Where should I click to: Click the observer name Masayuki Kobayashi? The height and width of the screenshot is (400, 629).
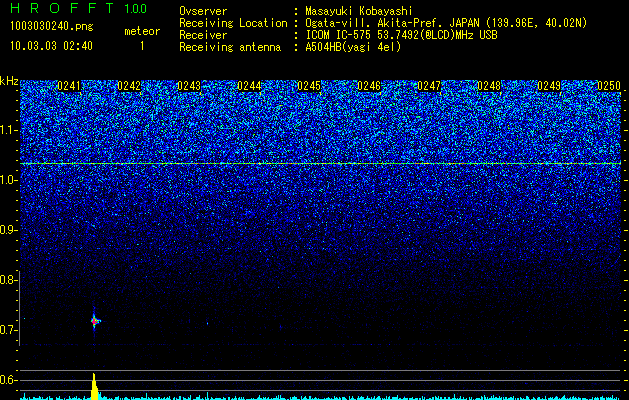[x=359, y=12]
